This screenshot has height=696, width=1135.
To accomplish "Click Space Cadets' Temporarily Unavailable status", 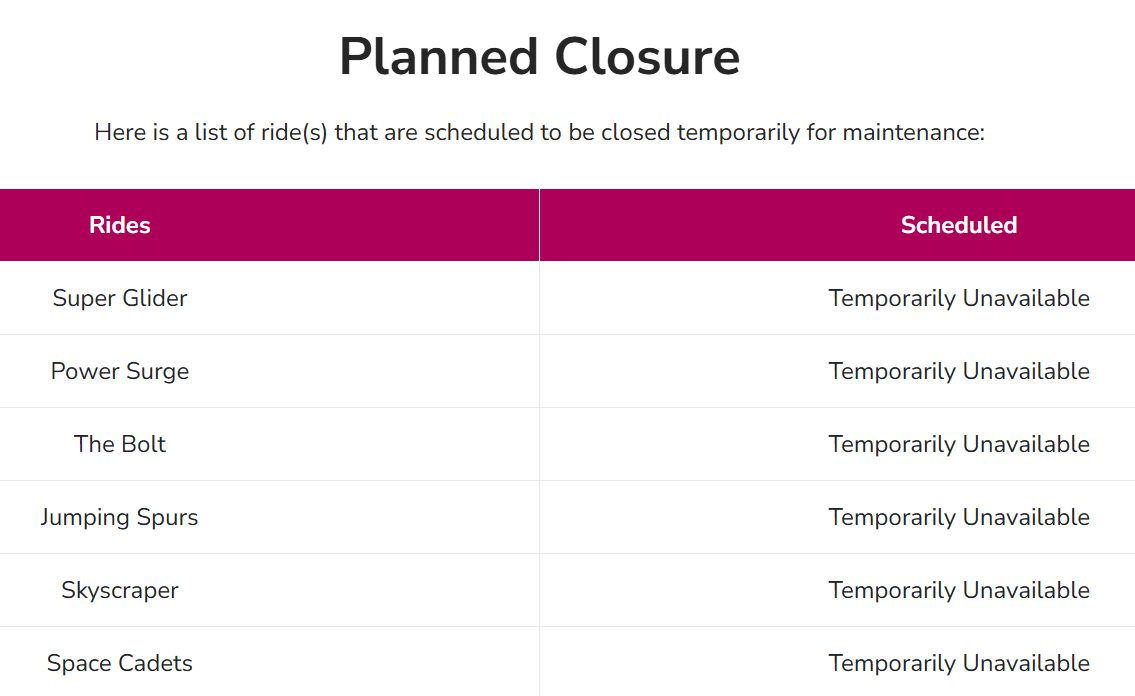I will coord(959,663).
